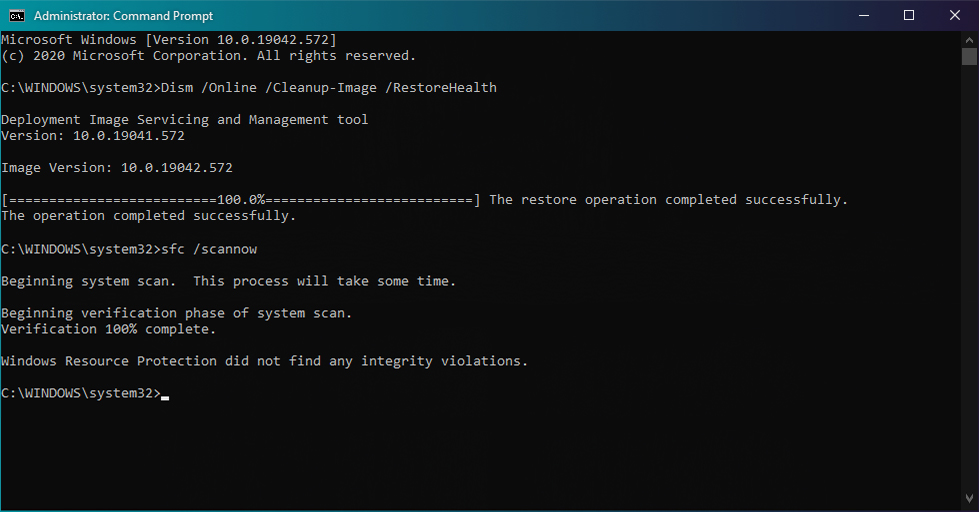
Task: Click 'The restore operation completed successfully.' text
Action: 669,200
